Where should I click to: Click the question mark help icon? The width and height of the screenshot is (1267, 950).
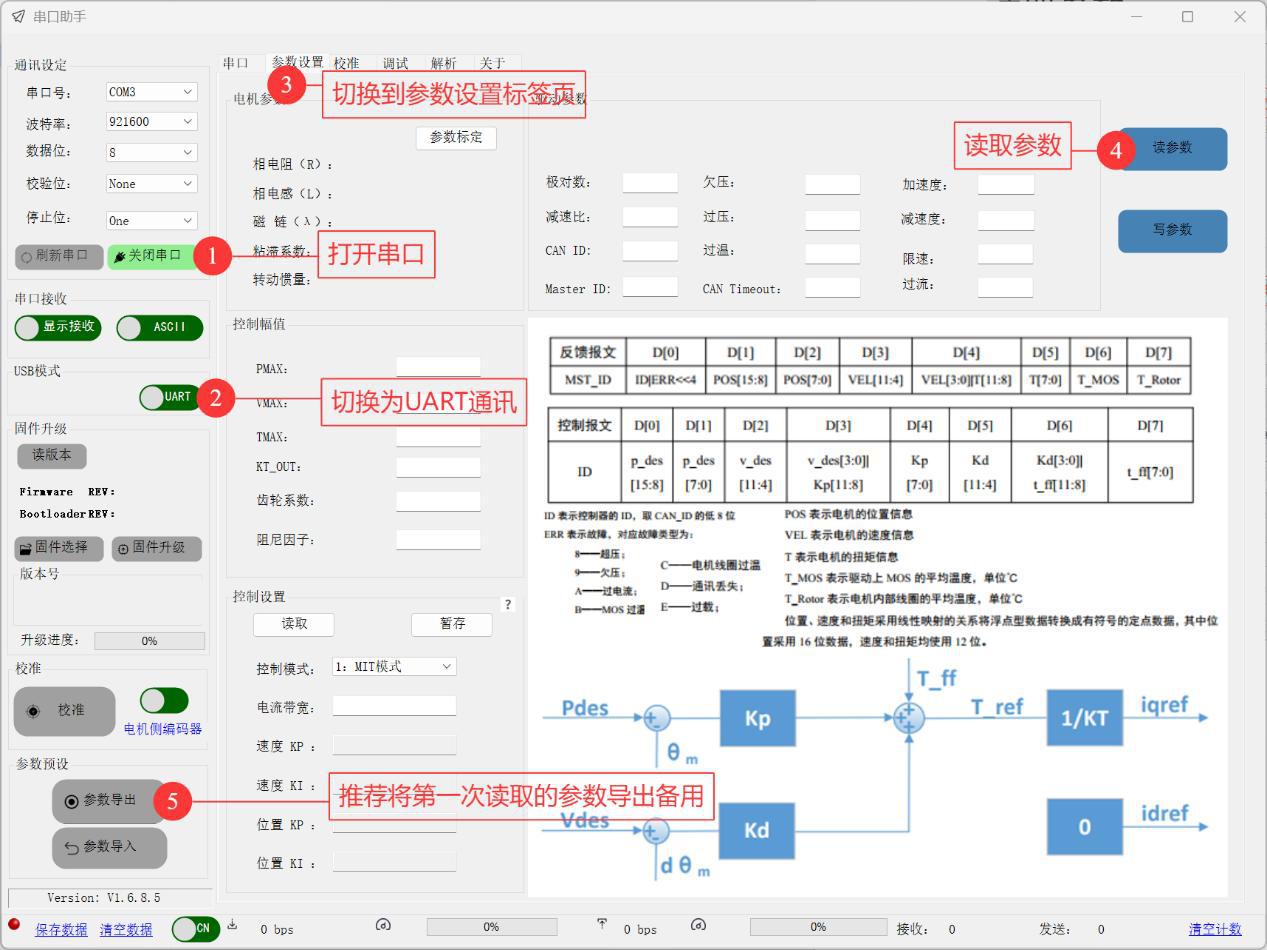508,605
